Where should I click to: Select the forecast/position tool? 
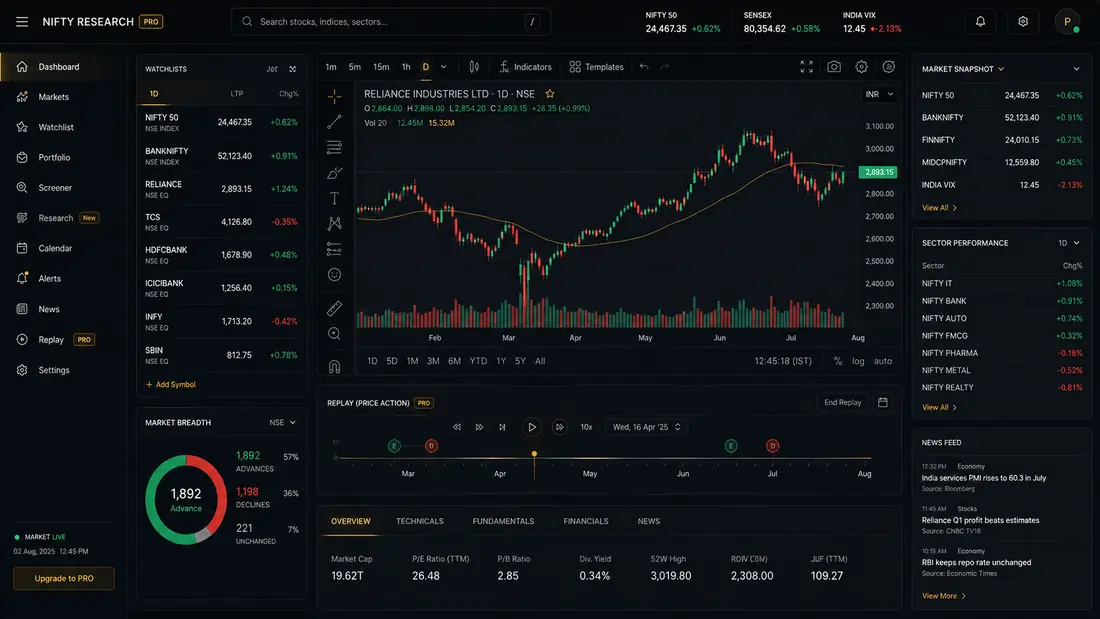(x=335, y=249)
